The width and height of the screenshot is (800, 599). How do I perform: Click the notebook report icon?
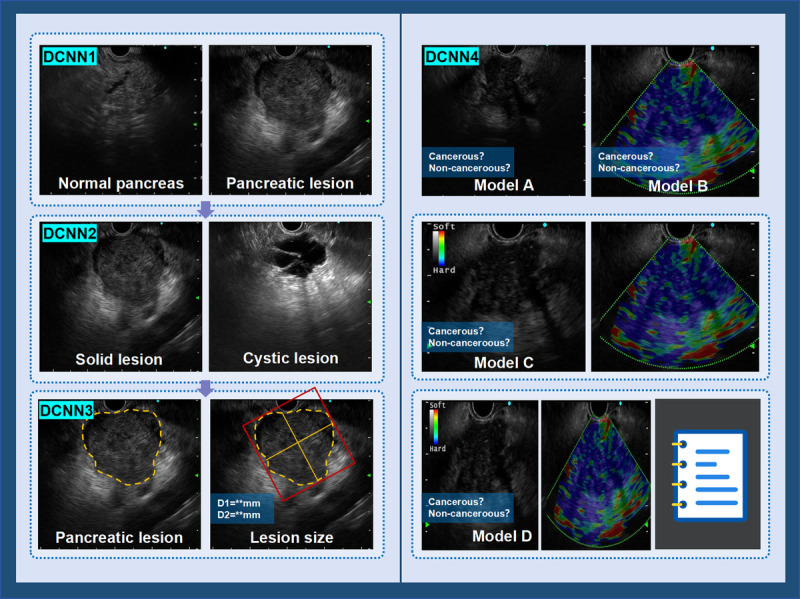709,476
